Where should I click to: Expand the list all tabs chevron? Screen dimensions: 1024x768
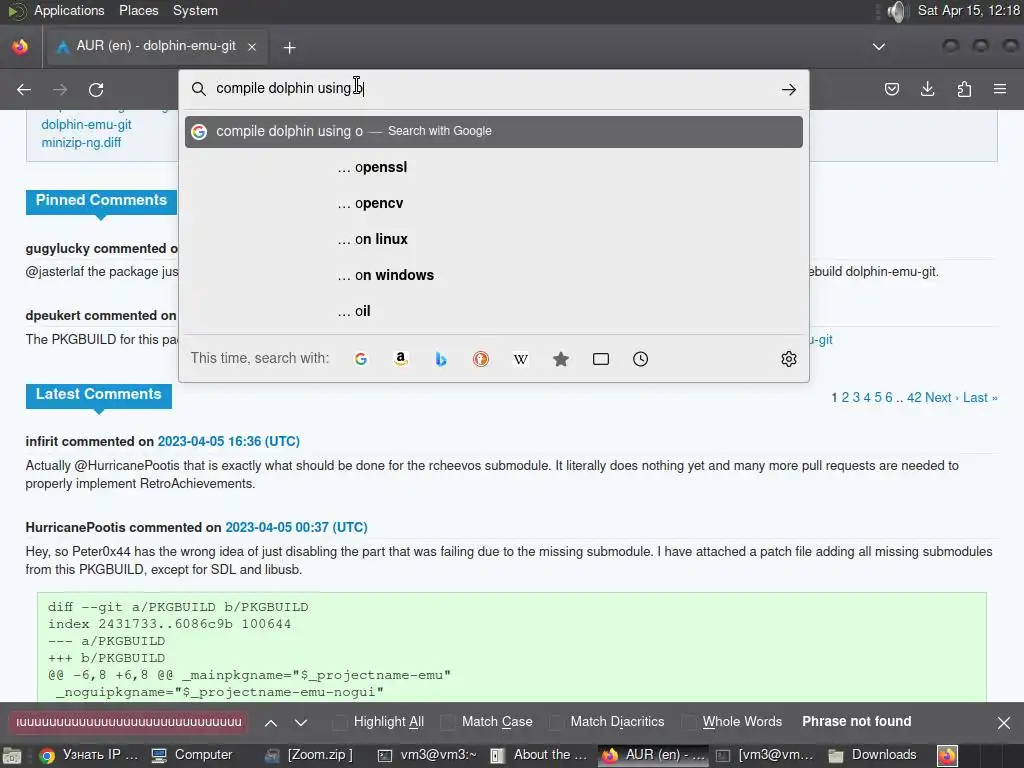pos(879,47)
